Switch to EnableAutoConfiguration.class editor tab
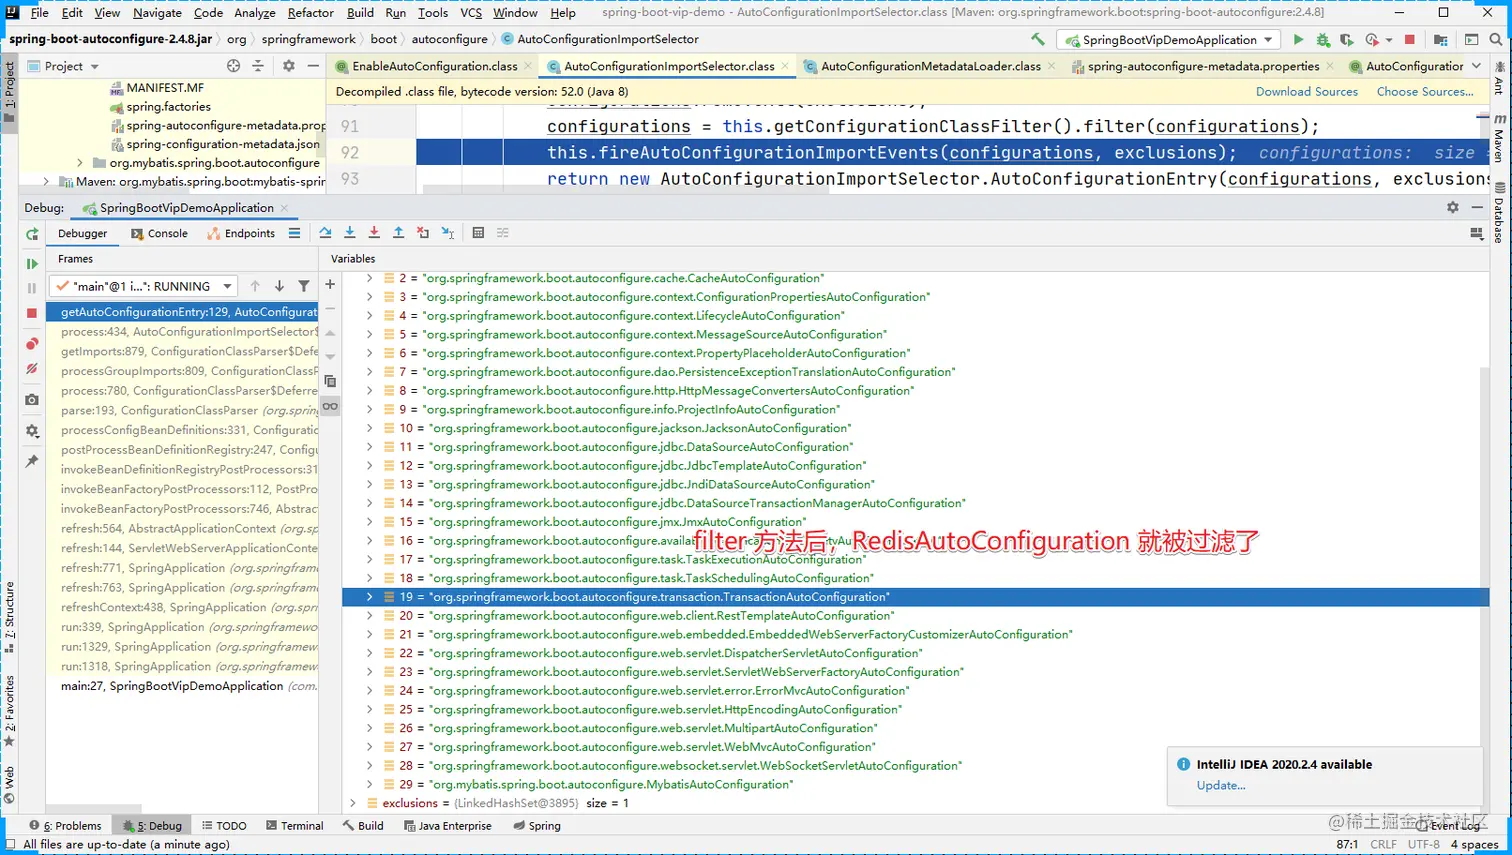The height and width of the screenshot is (855, 1512). pyautogui.click(x=435, y=66)
